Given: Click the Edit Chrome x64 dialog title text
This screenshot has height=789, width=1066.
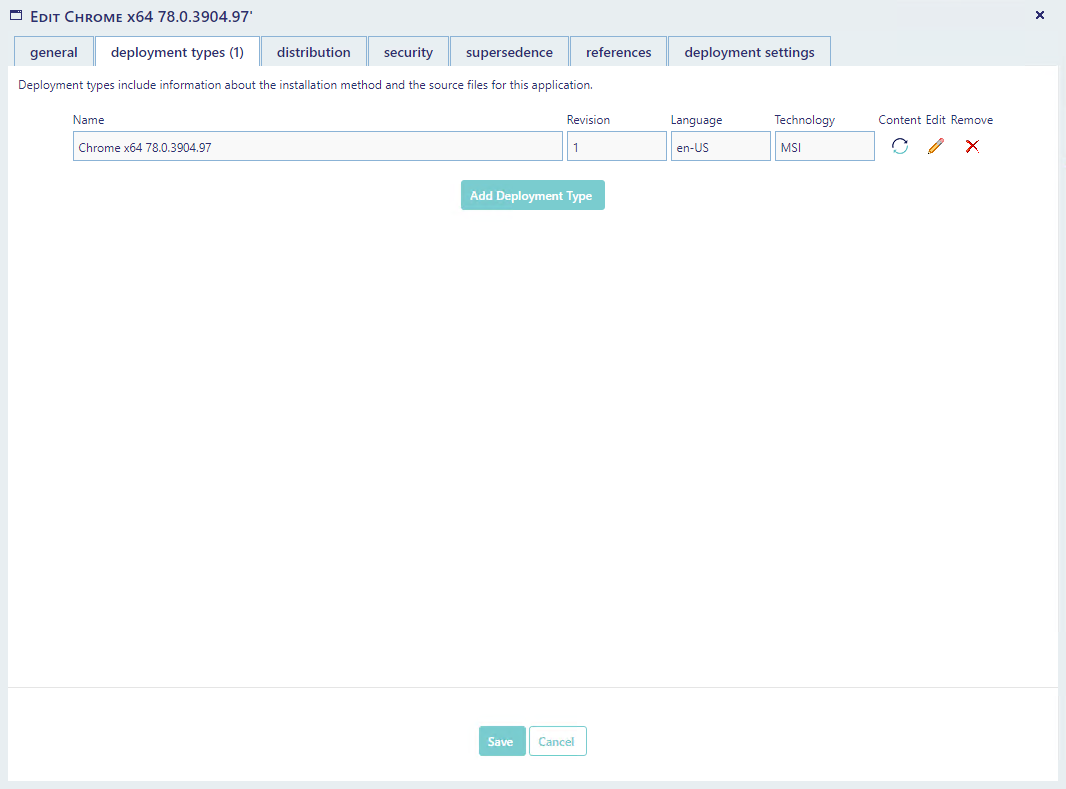Looking at the screenshot, I should point(141,17).
